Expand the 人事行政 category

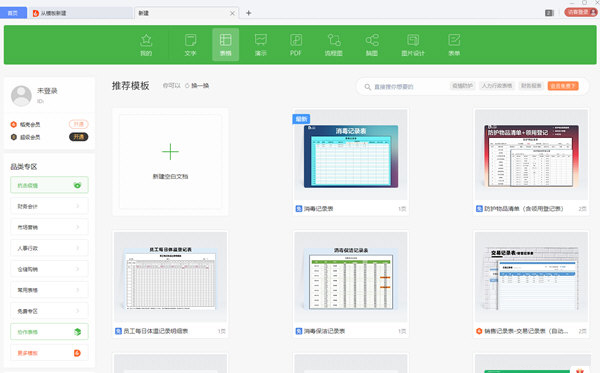coord(49,248)
